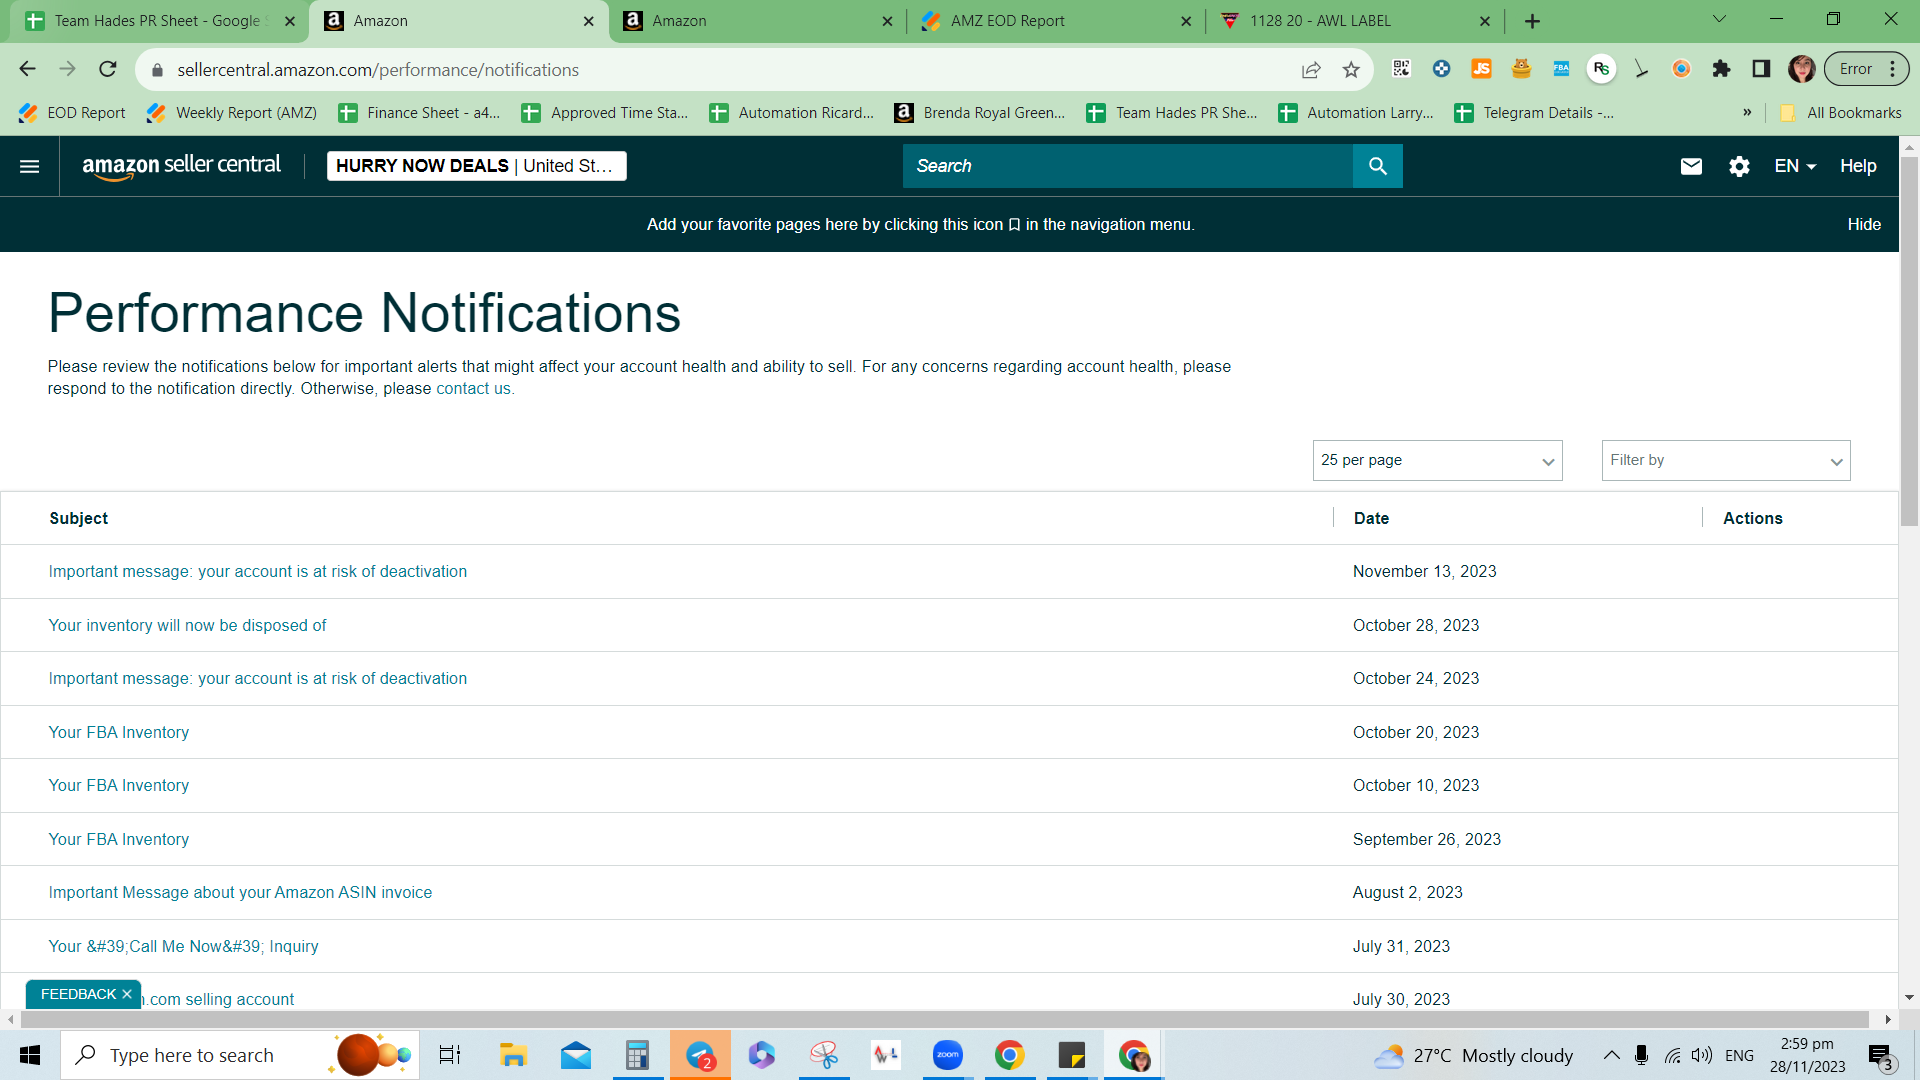Open the Chrome Error menu button
The image size is (1920, 1080).
point(1867,69)
